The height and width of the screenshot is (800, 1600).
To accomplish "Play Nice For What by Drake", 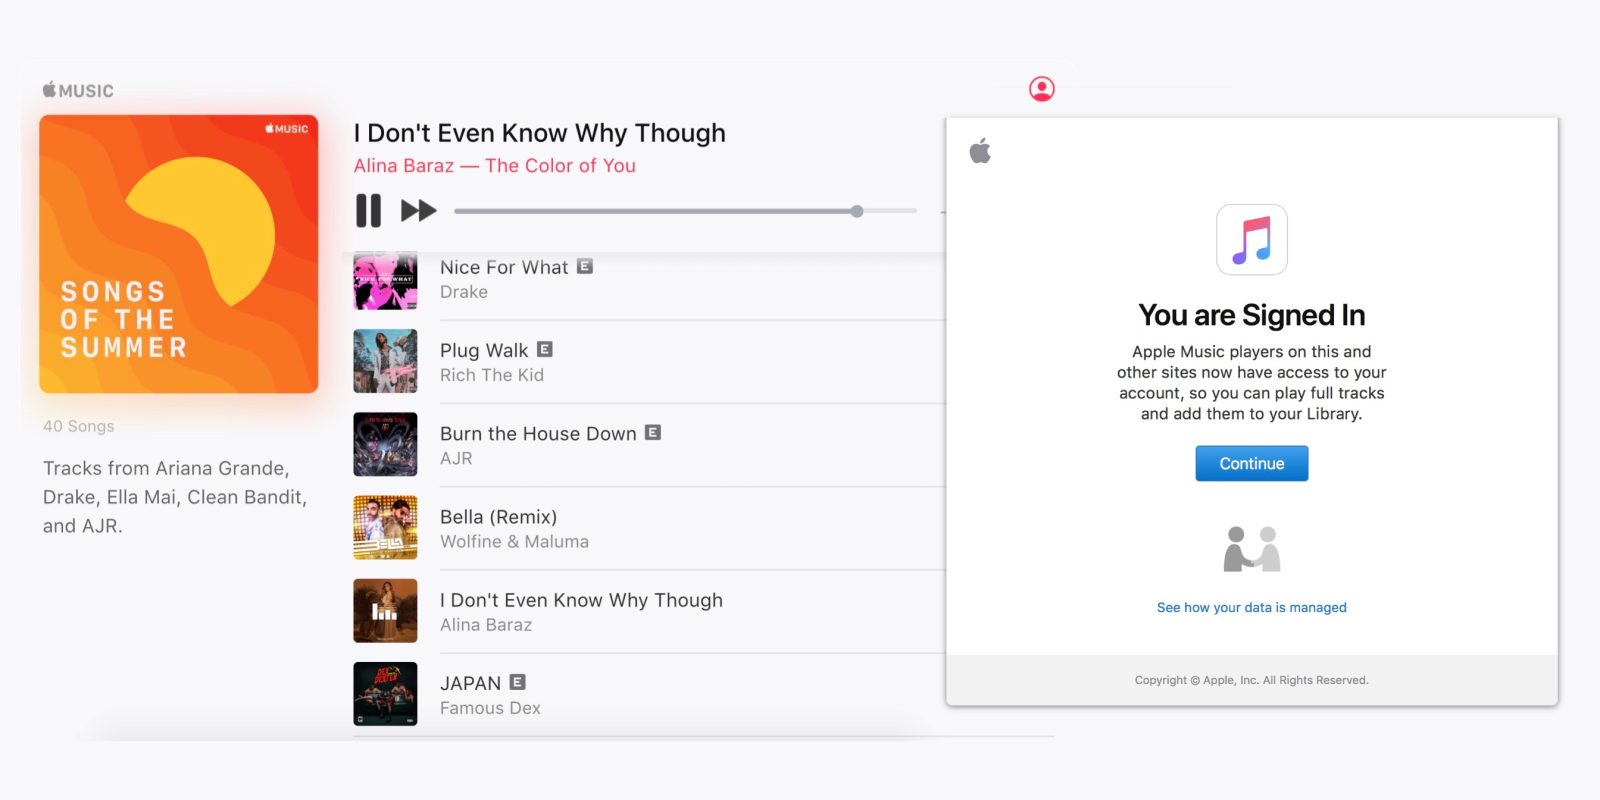I will point(504,268).
